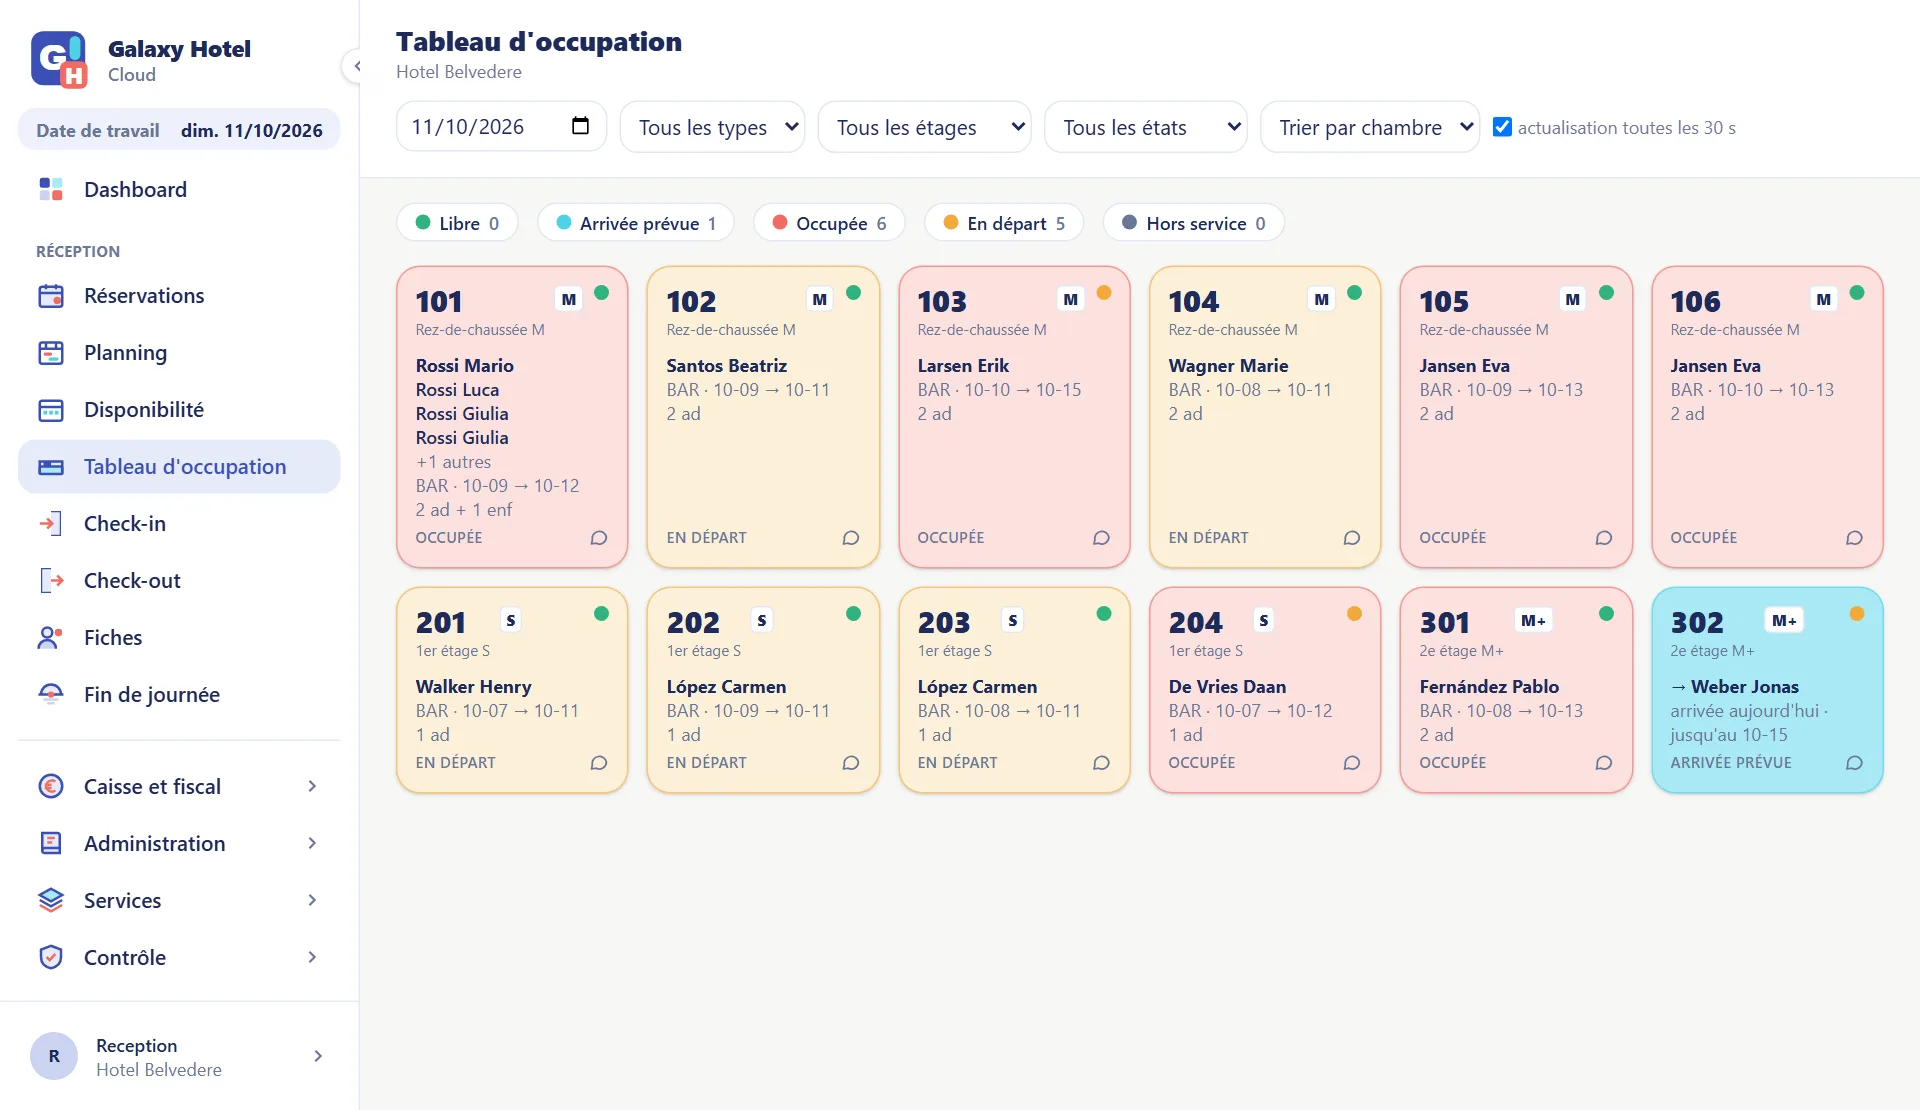Open the comment icon on room 301

tap(1604, 763)
